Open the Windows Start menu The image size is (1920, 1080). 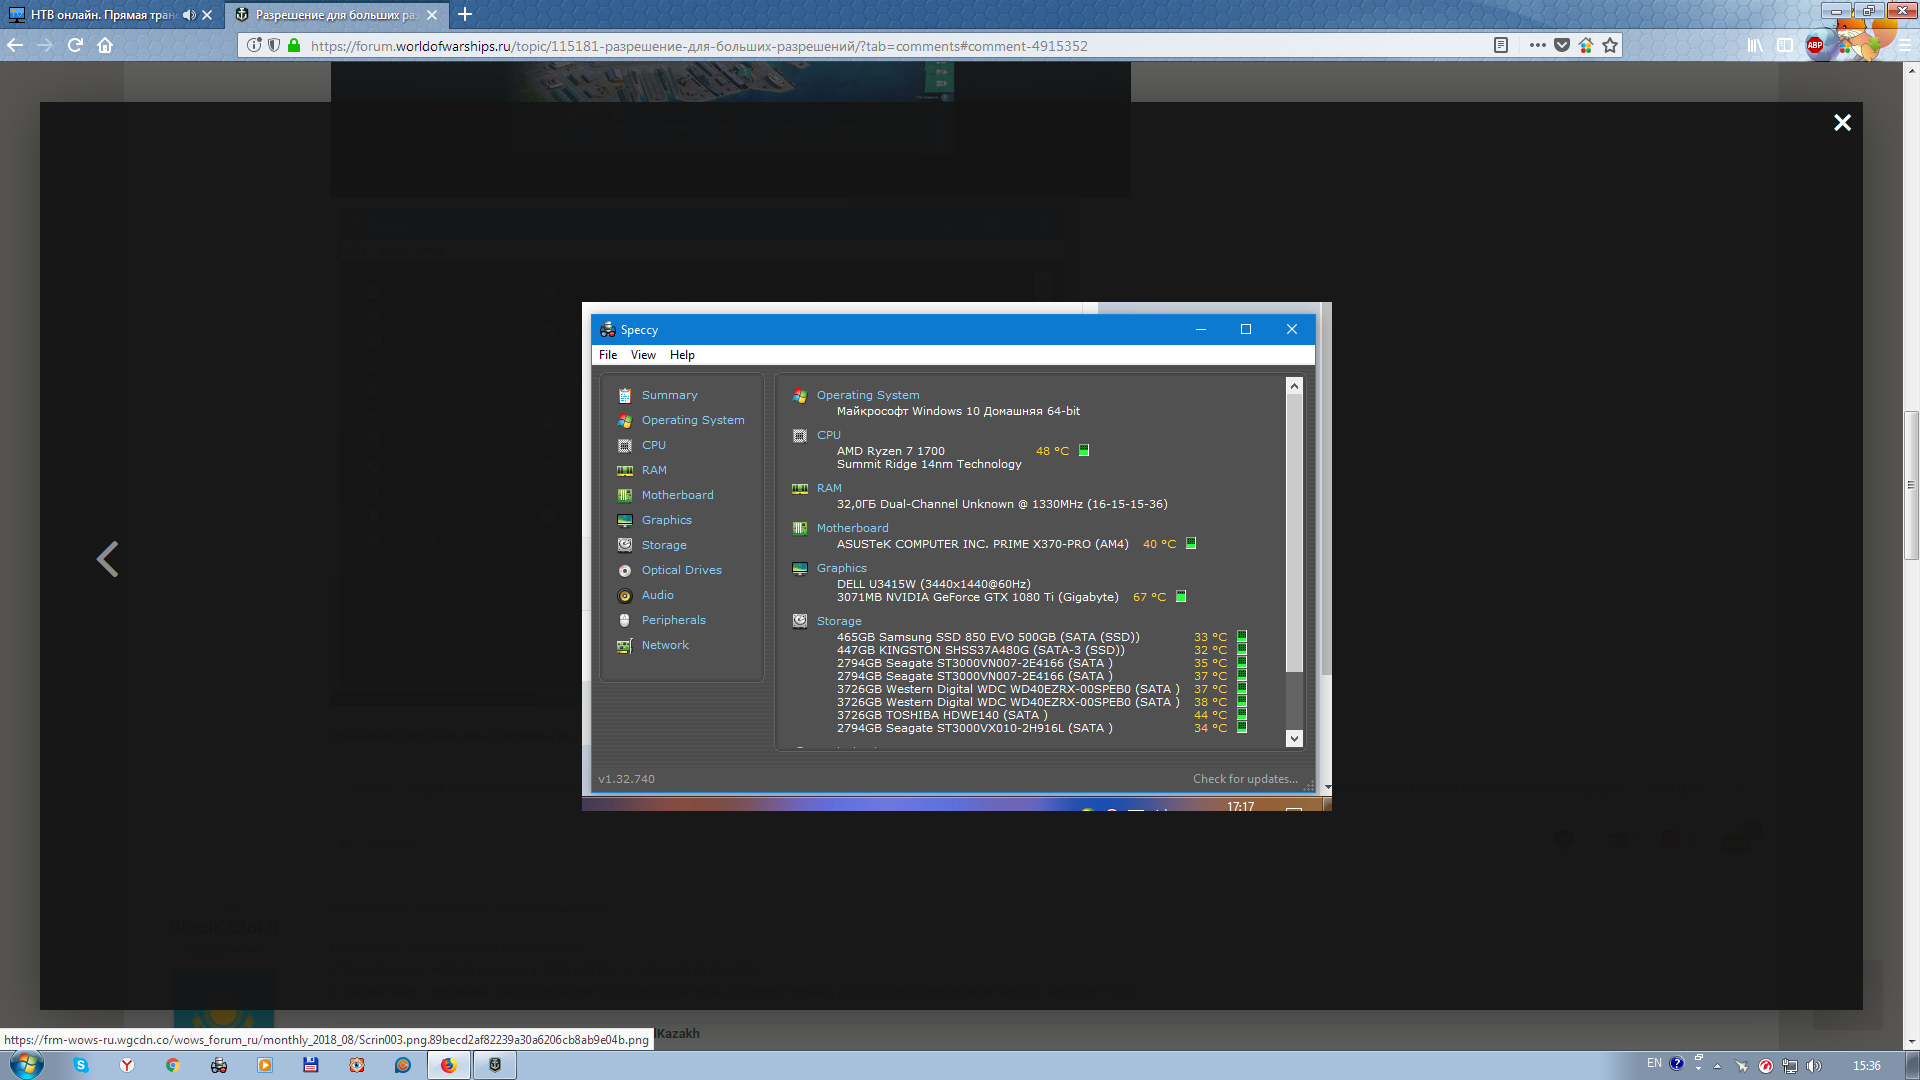click(27, 1065)
